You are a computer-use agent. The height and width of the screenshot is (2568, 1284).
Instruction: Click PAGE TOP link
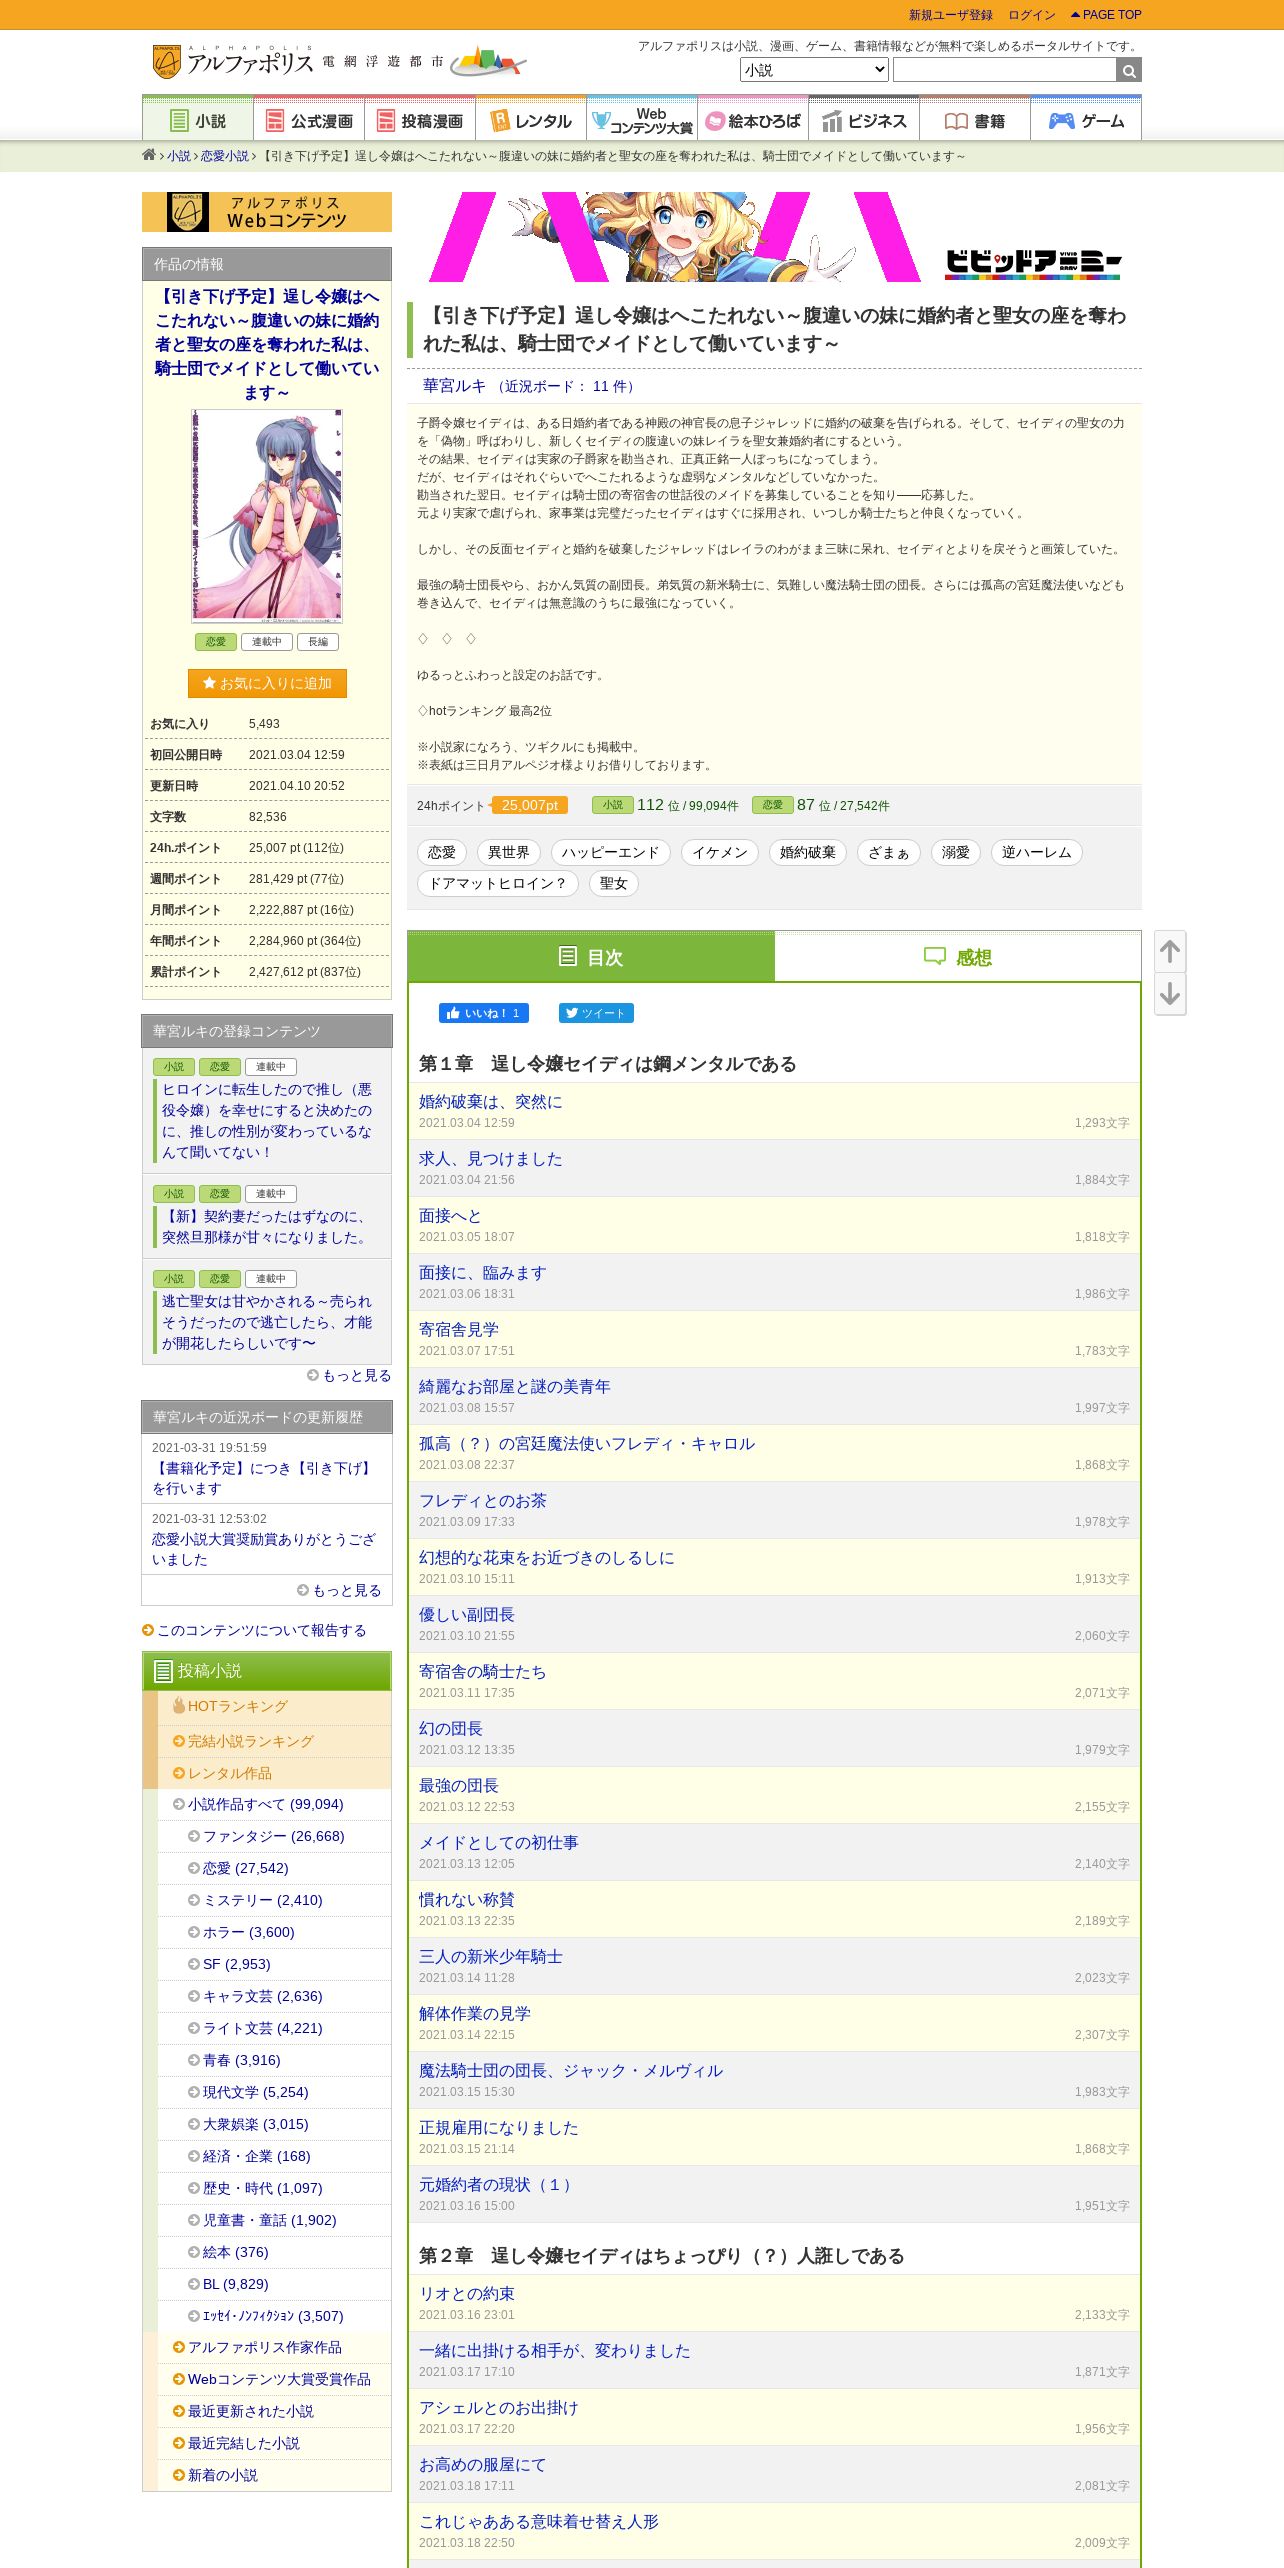point(1106,15)
